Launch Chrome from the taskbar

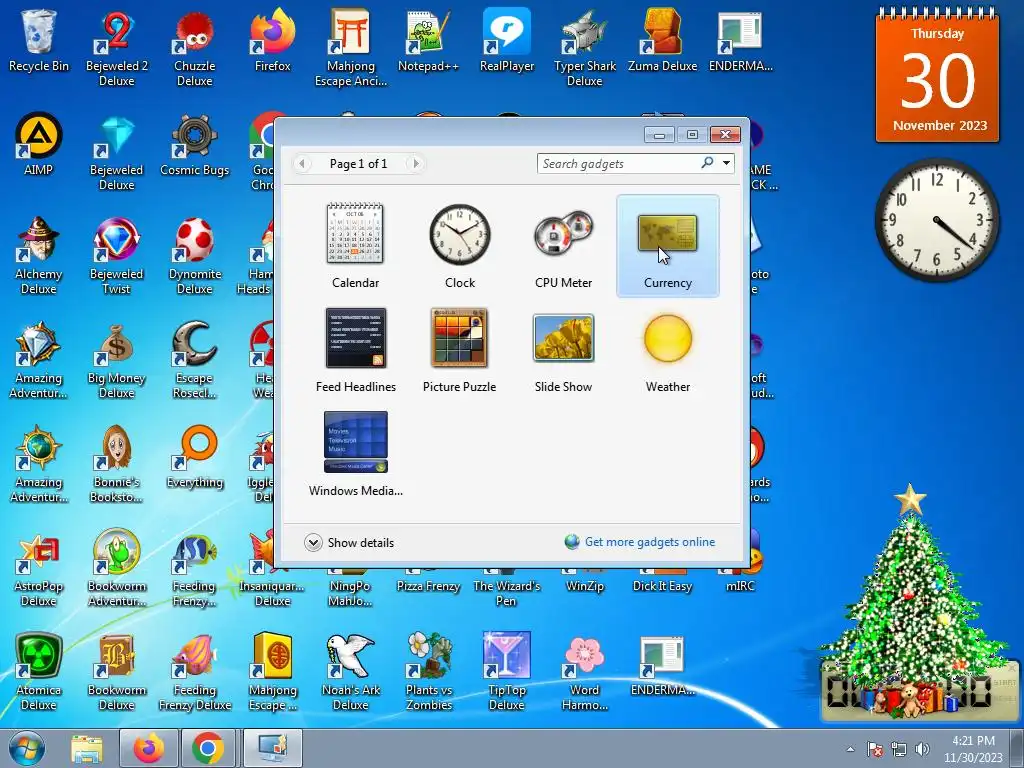pyautogui.click(x=208, y=748)
